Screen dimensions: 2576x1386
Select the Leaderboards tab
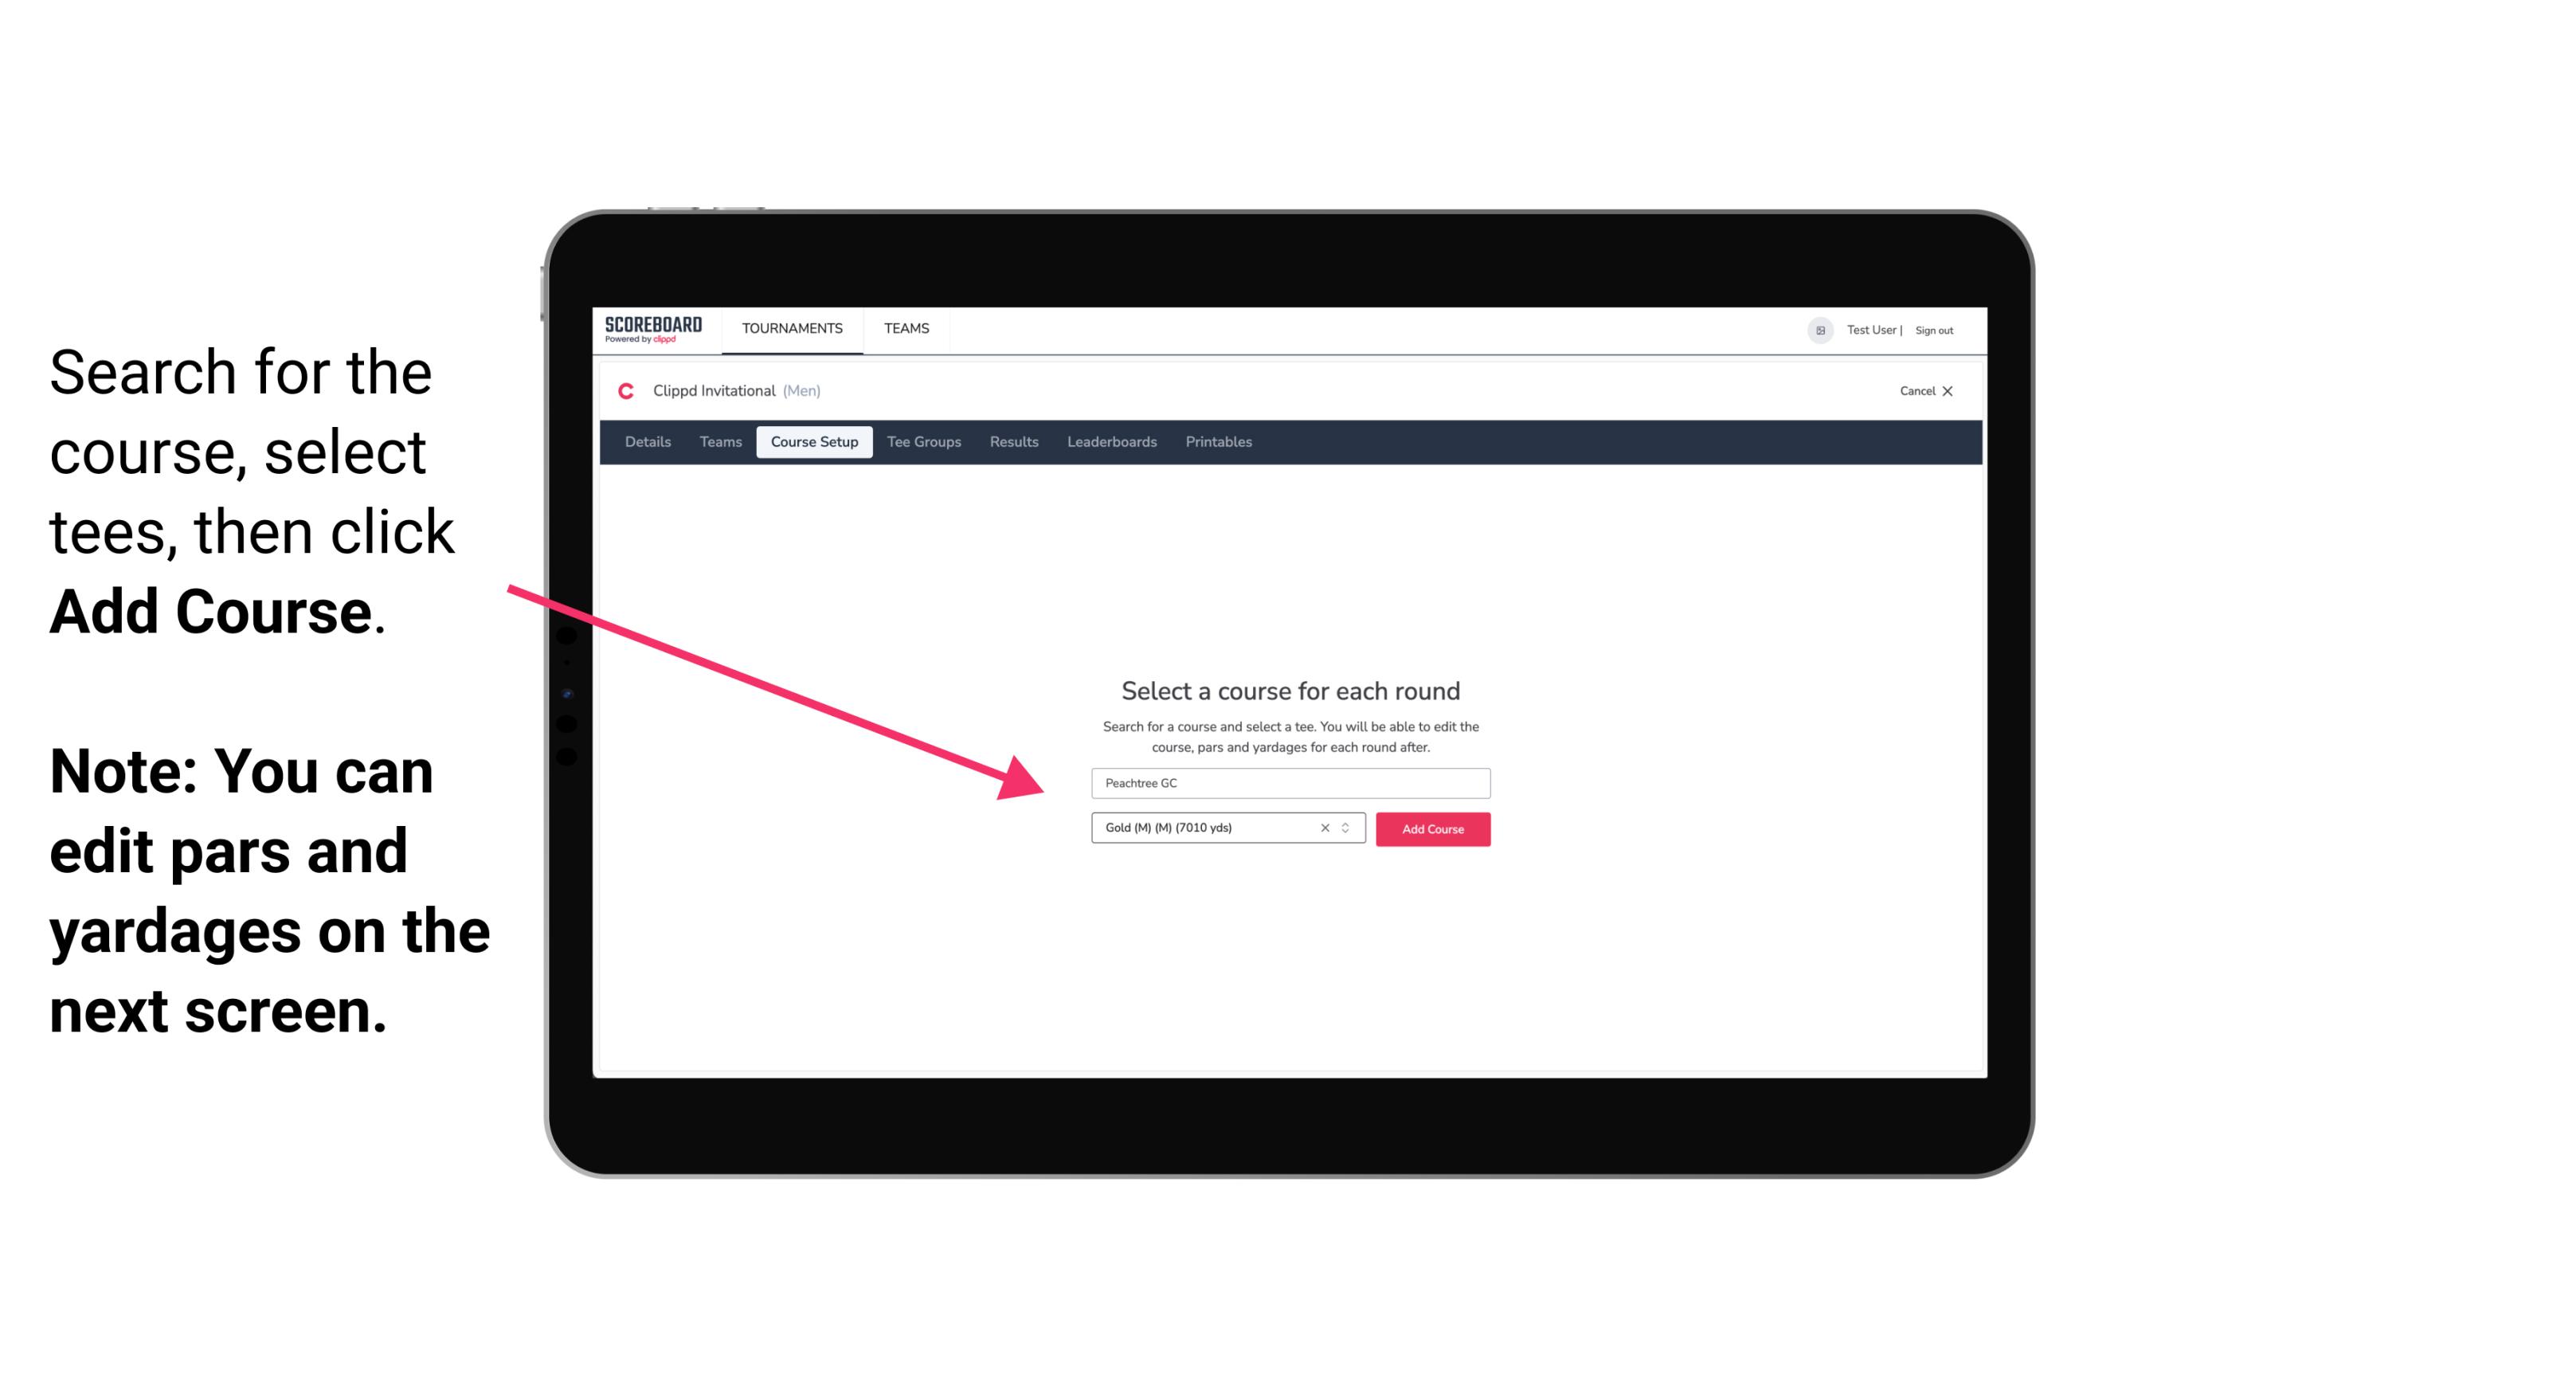click(x=1109, y=442)
